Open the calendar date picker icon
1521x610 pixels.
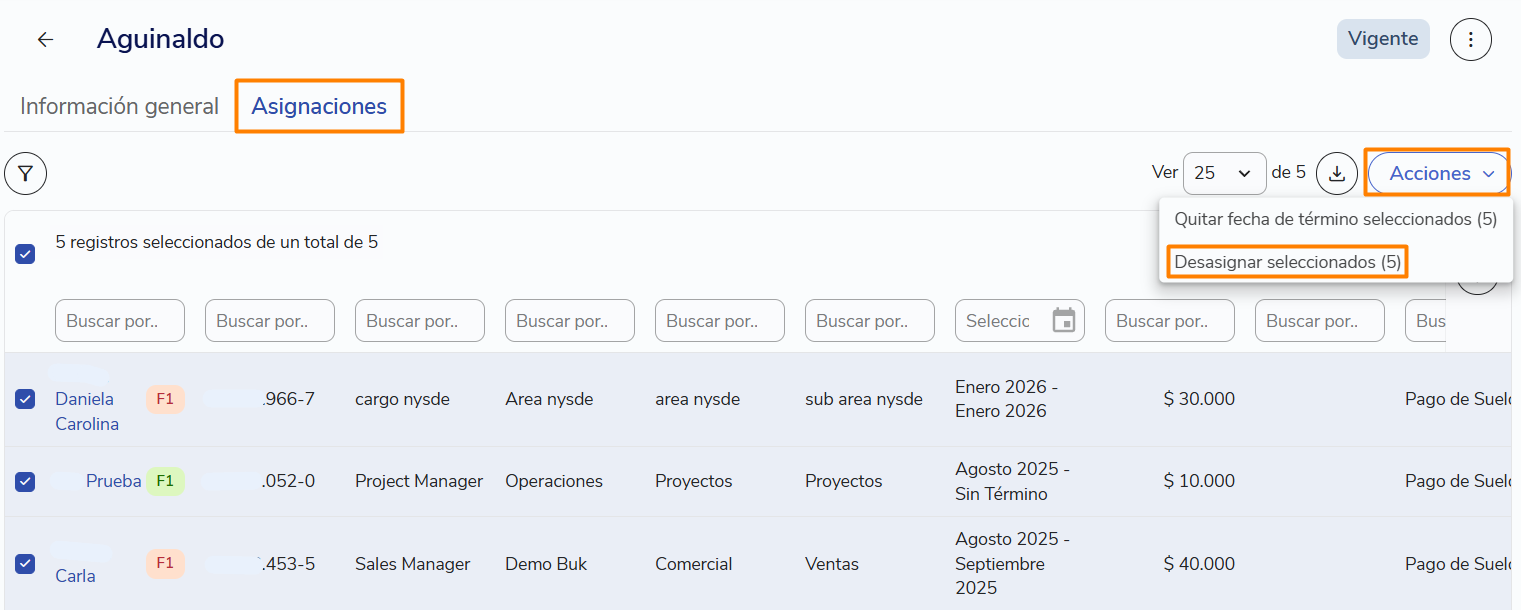point(1064,321)
